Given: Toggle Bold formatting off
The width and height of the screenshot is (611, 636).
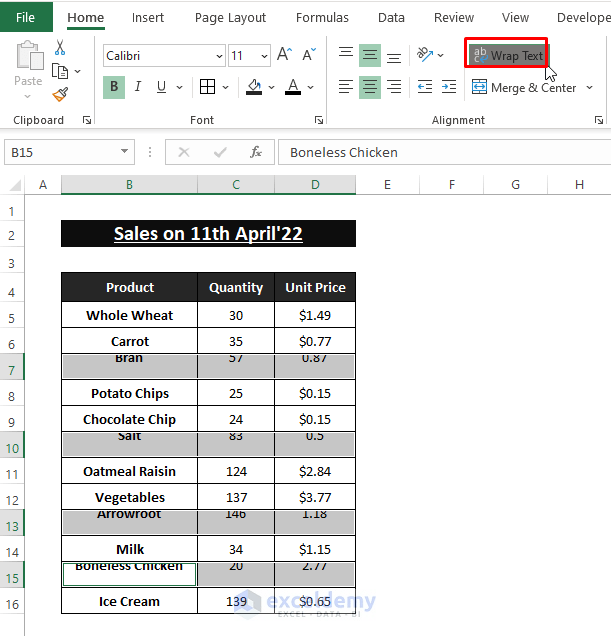Looking at the screenshot, I should pos(114,87).
